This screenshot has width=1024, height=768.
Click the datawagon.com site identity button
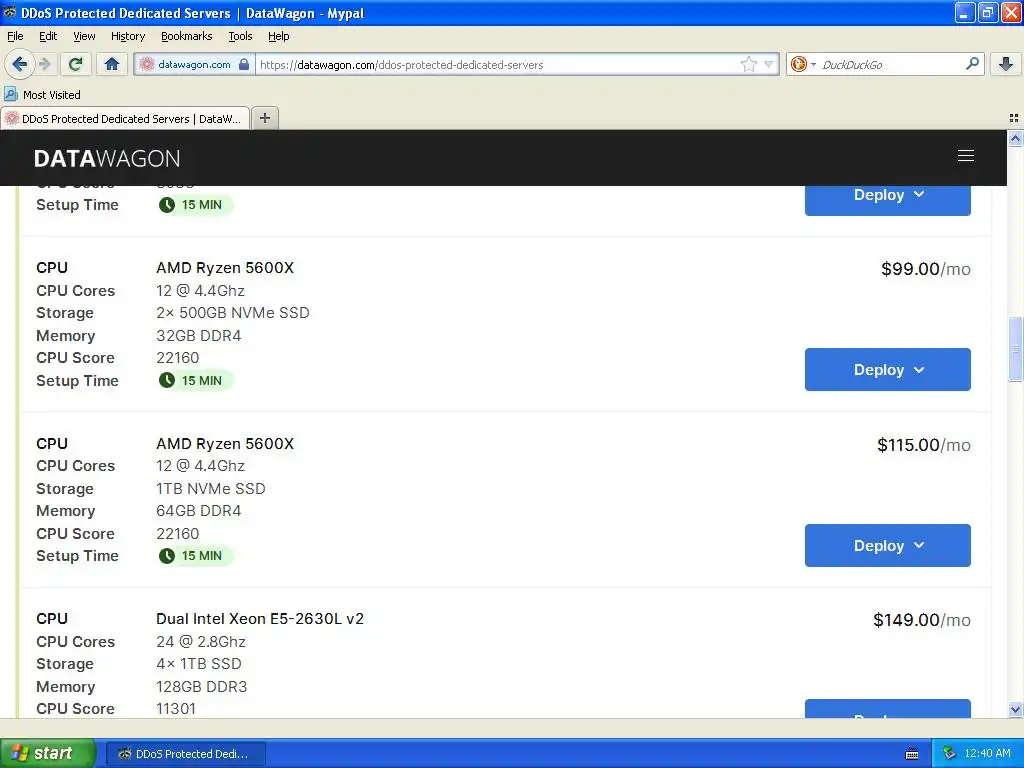pos(194,64)
